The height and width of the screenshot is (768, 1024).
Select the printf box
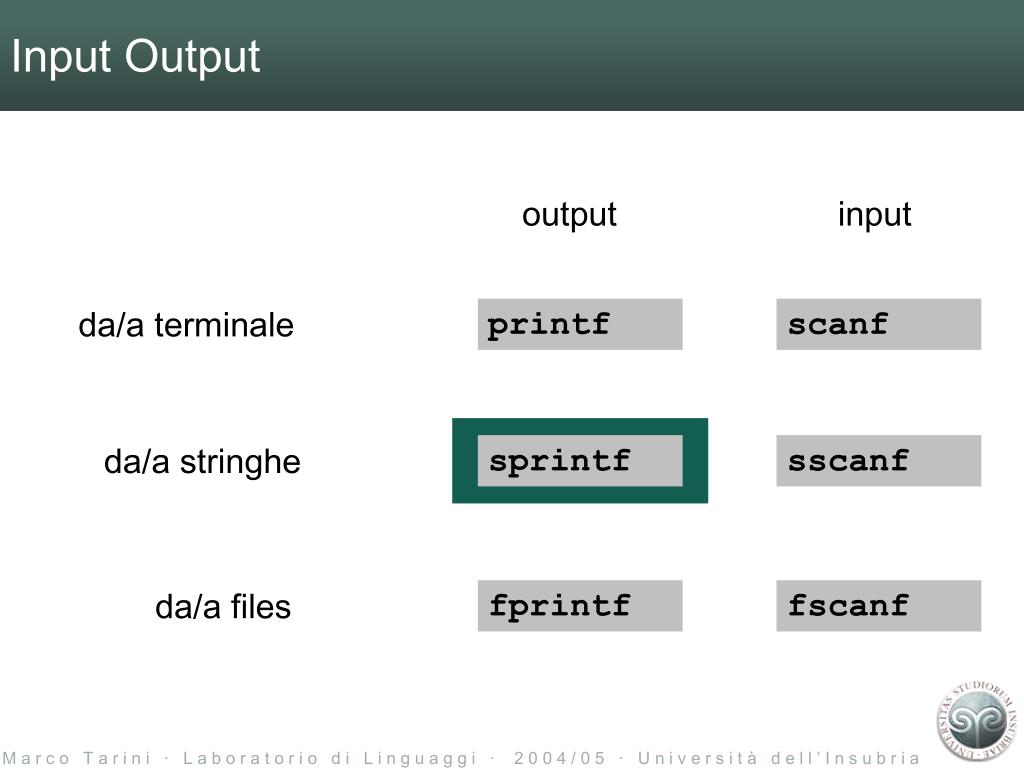point(580,325)
